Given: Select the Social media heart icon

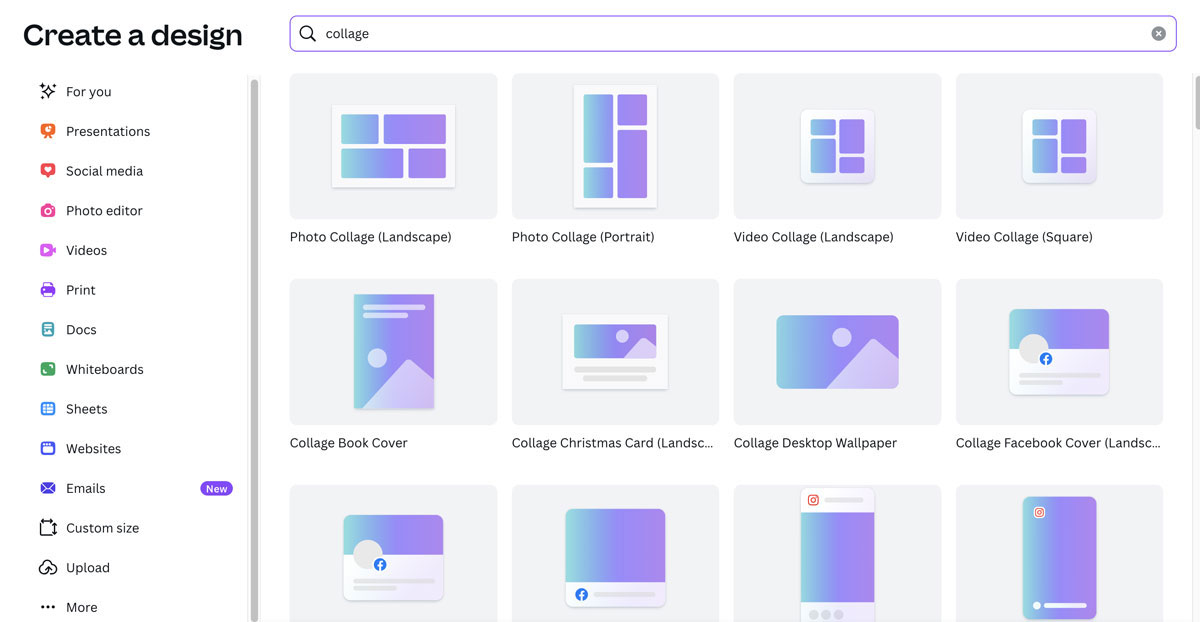Looking at the screenshot, I should point(48,171).
